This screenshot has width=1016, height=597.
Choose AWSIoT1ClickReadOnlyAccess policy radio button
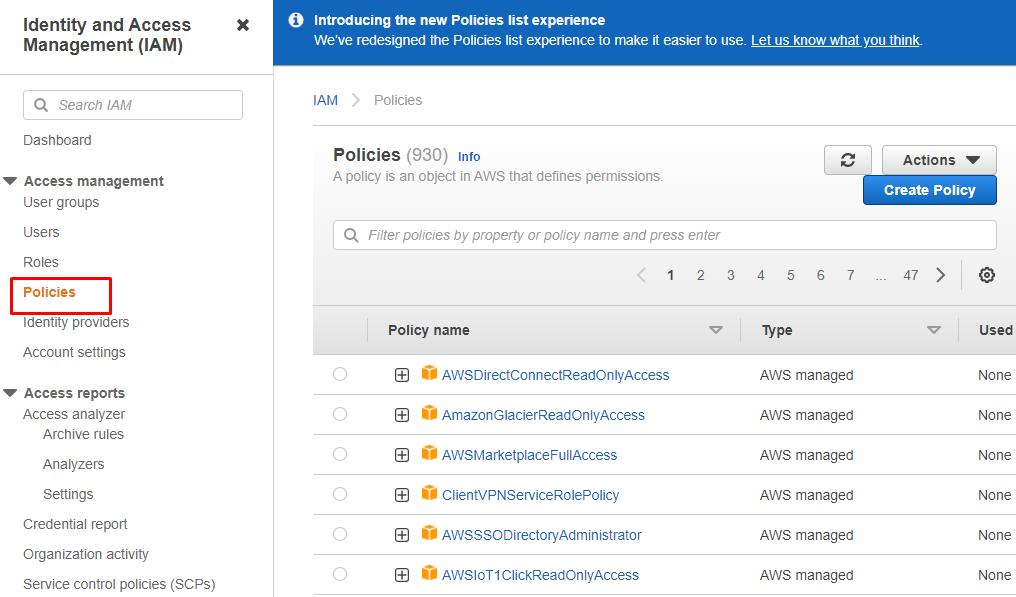click(x=340, y=574)
